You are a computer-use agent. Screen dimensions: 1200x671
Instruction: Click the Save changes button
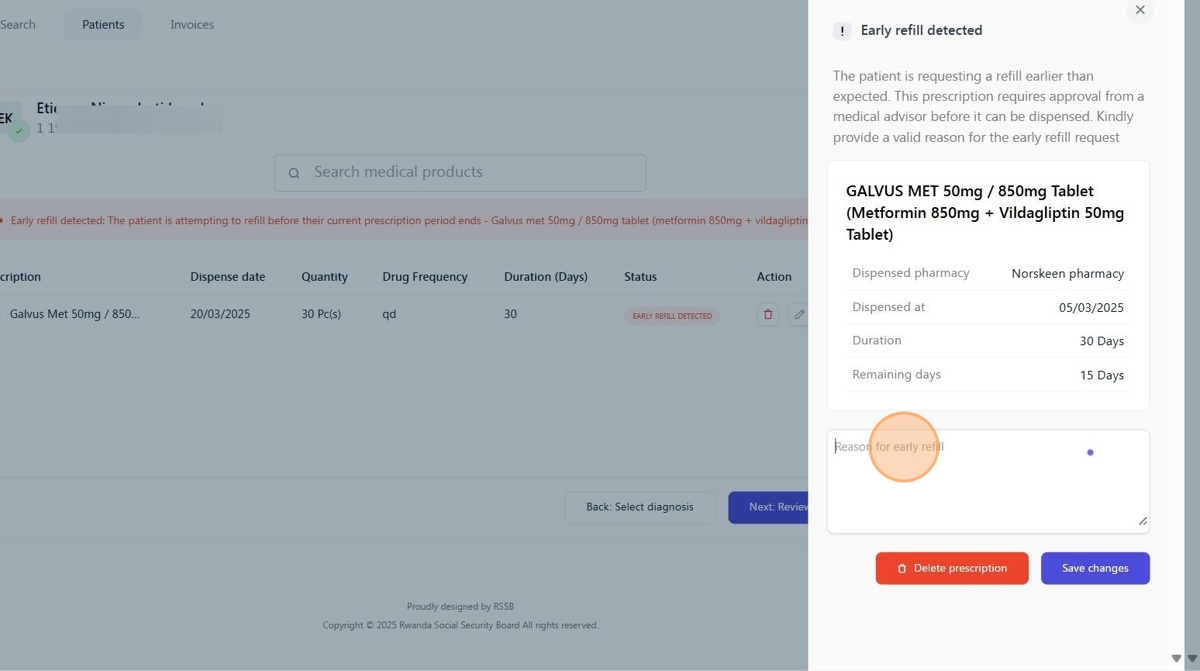(x=1095, y=568)
